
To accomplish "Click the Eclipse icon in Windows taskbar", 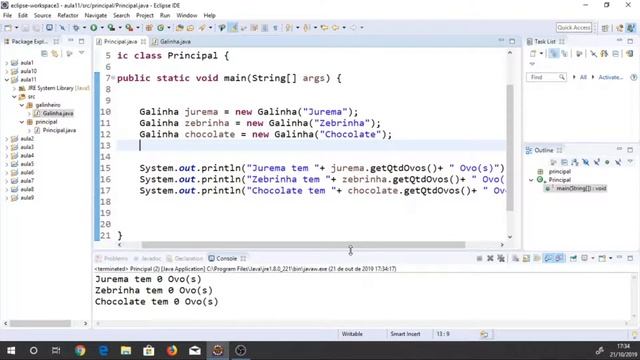I will [x=218, y=350].
